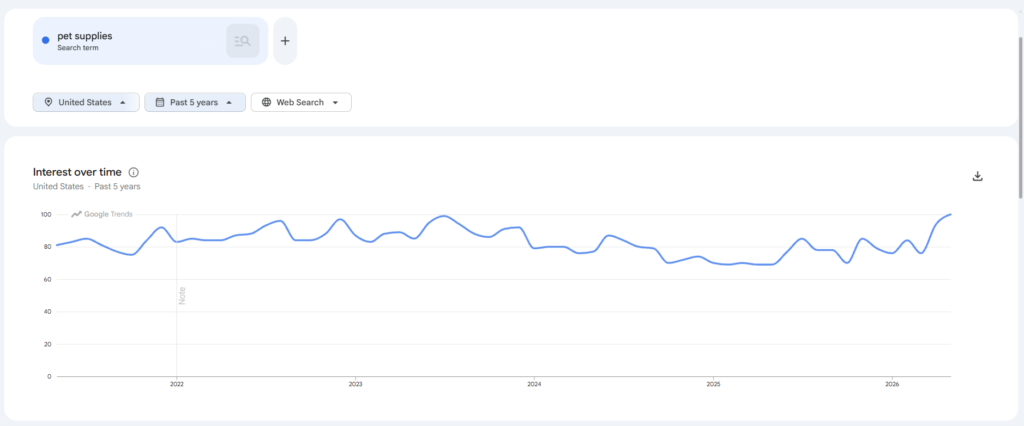The image size is (1024, 426).
Task: Click the 2026 label on the time axis
Action: tap(892, 384)
